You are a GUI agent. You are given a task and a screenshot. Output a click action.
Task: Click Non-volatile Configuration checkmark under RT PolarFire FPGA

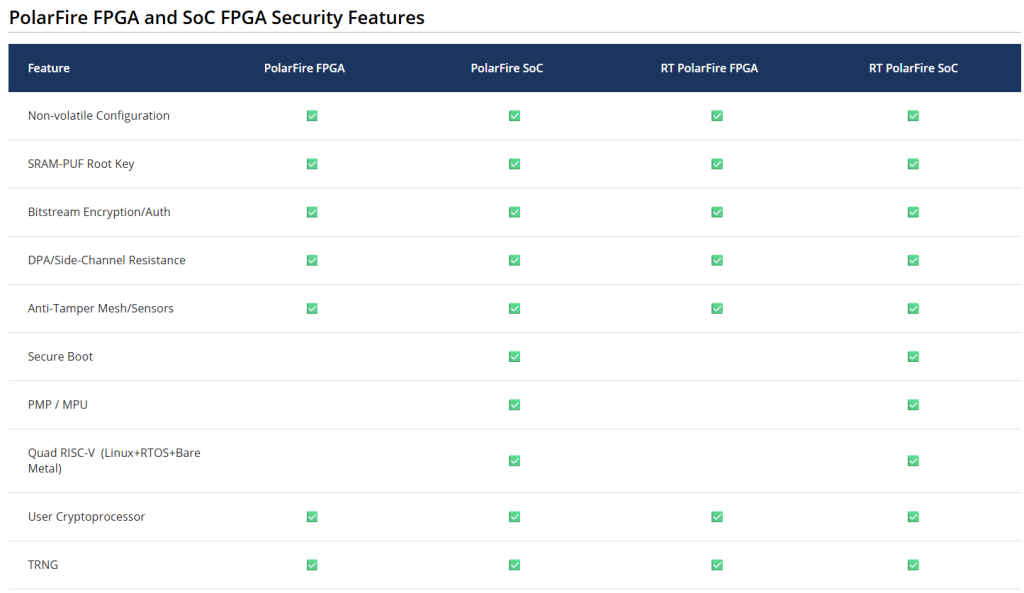click(717, 116)
